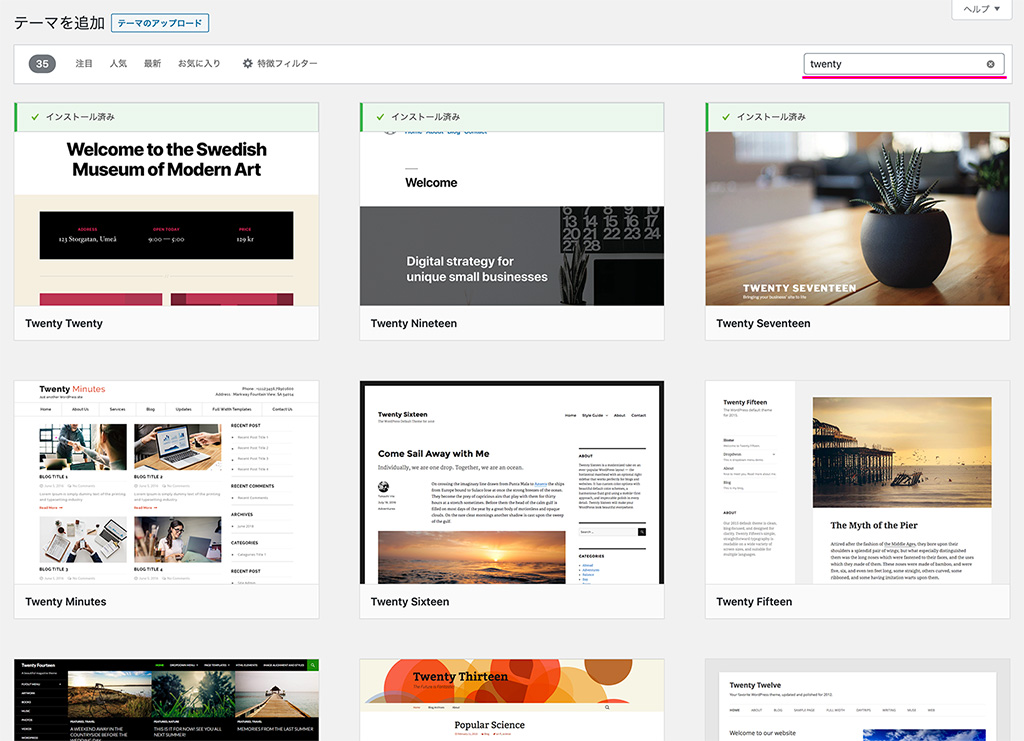Click the Twenty Fifteen theme name
The height and width of the screenshot is (741, 1024).
(754, 601)
